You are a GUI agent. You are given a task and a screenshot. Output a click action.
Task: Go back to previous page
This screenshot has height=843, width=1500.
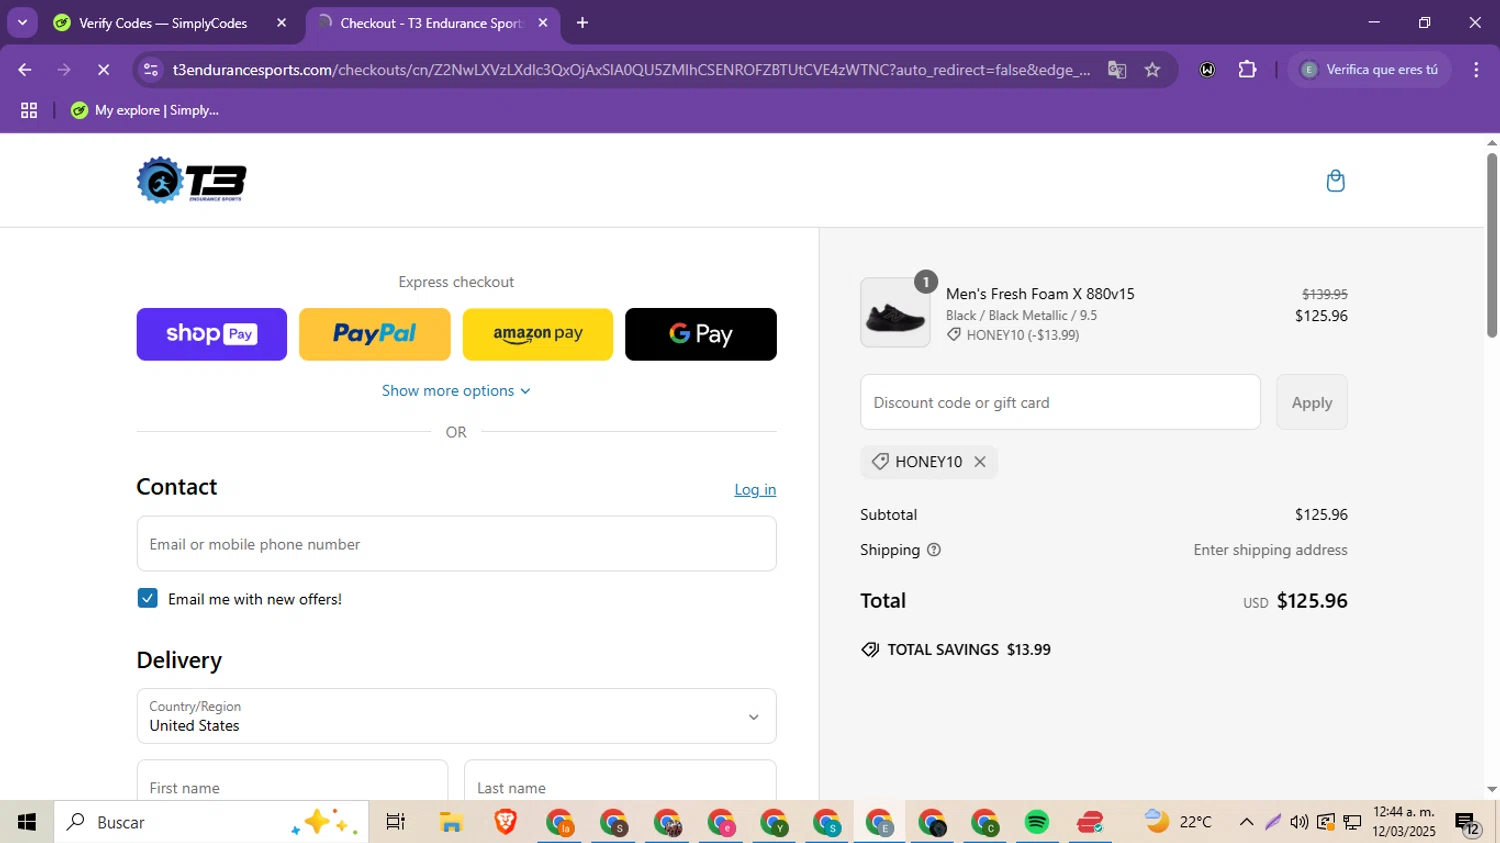25,70
